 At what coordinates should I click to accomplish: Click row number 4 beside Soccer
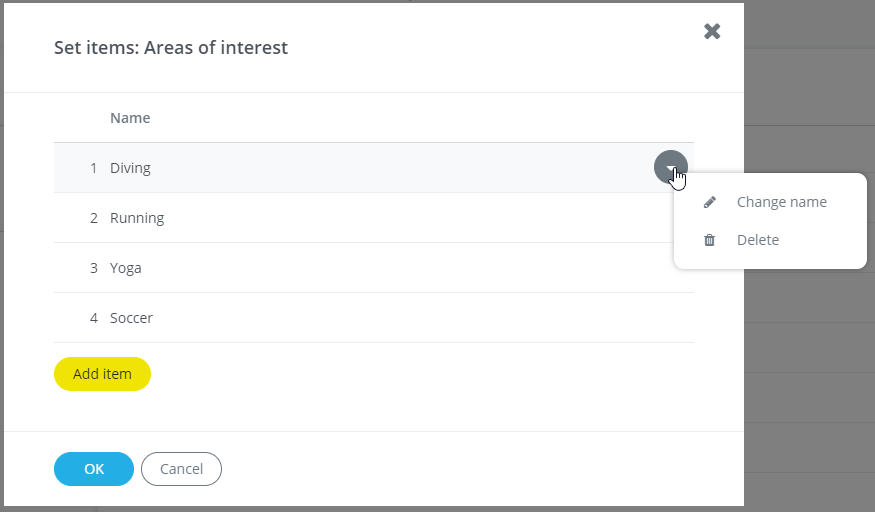[x=94, y=318]
